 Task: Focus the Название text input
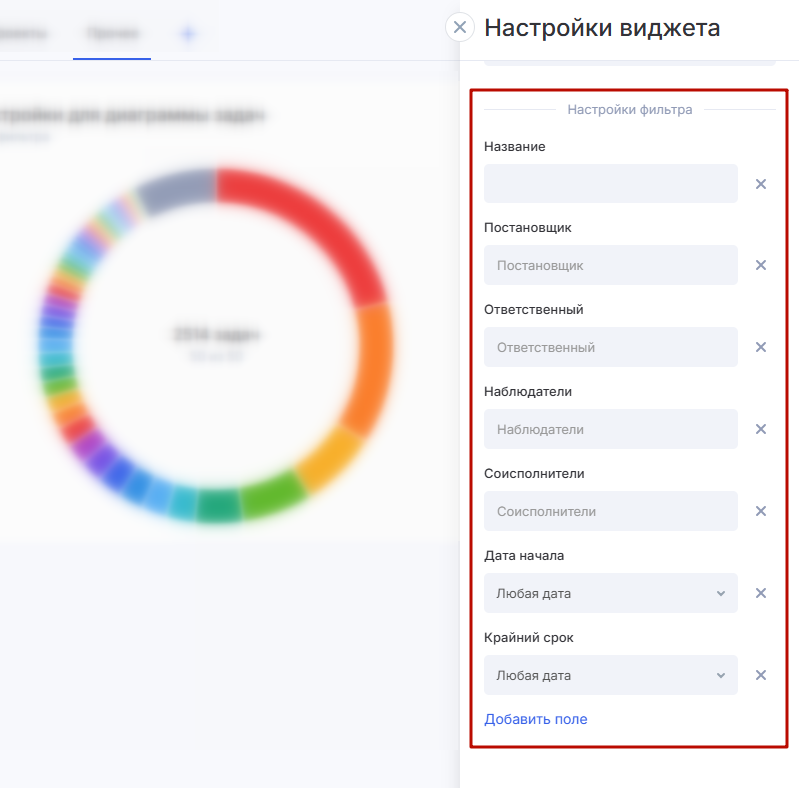[610, 184]
